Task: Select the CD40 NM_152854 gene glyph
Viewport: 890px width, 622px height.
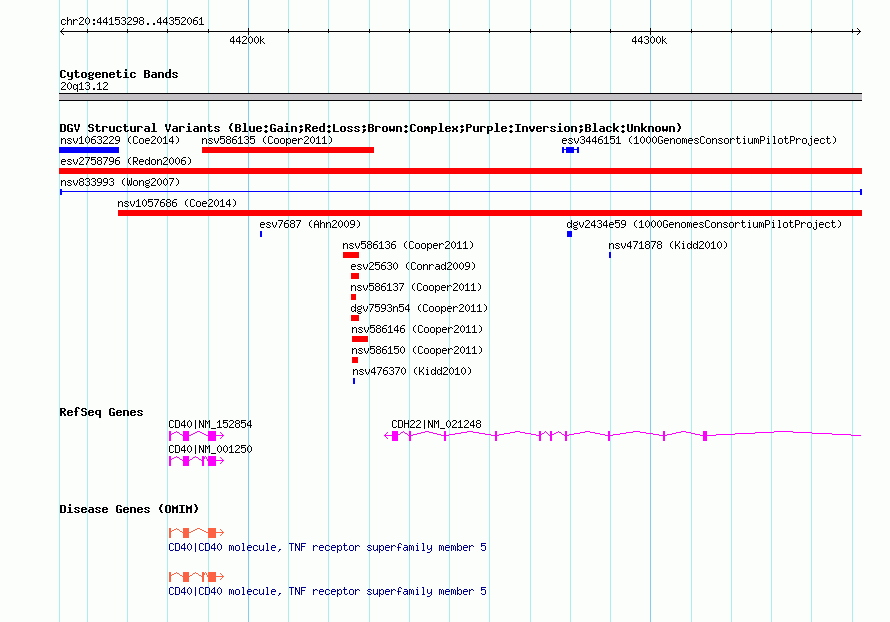Action: click(196, 436)
